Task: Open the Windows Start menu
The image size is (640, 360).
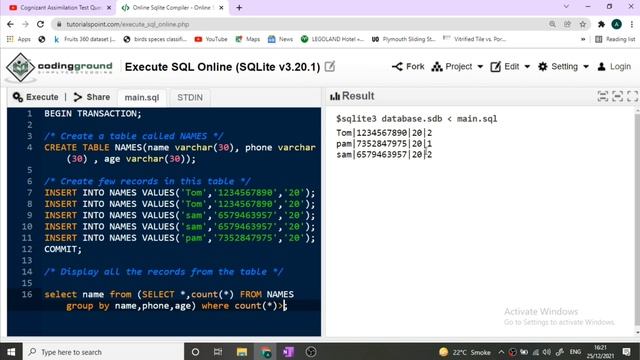Action: coord(11,352)
